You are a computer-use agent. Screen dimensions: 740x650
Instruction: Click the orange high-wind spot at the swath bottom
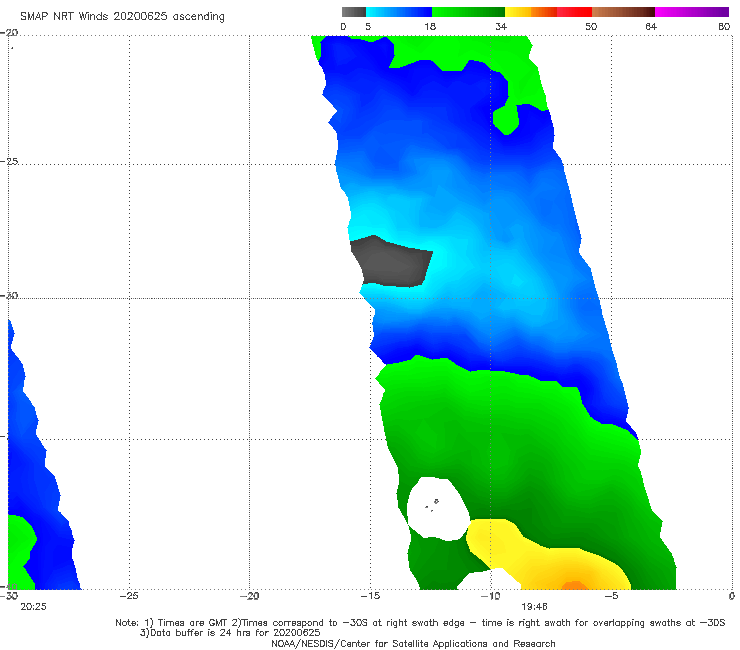(573, 585)
